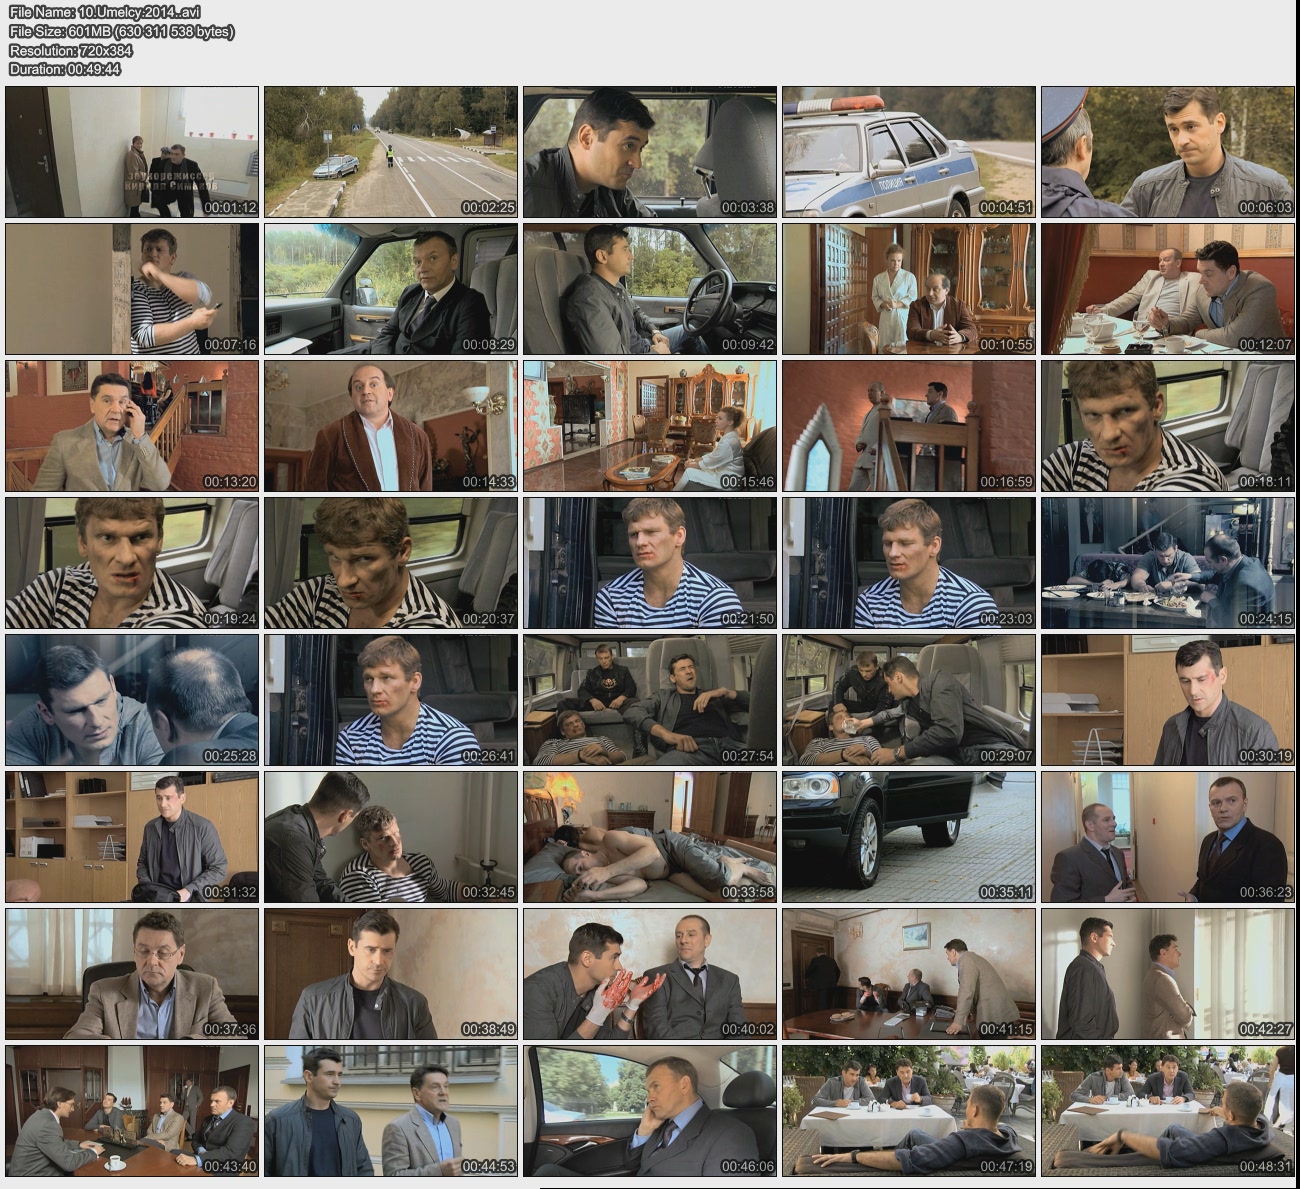1300x1189 pixels.
Task: Select the black SUV thumbnail at 00:35:11
Action: point(909,837)
